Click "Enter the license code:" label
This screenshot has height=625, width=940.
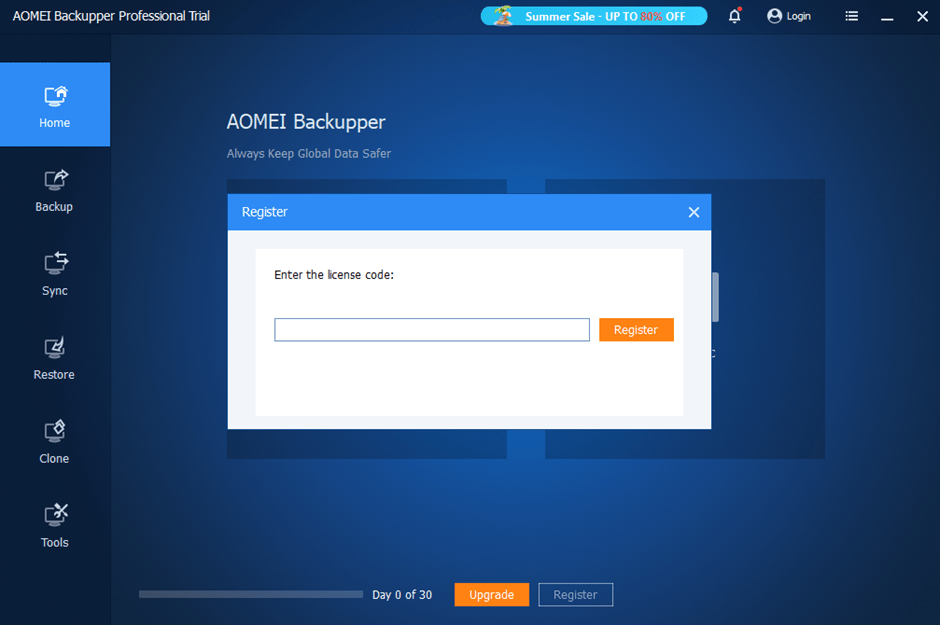click(334, 275)
